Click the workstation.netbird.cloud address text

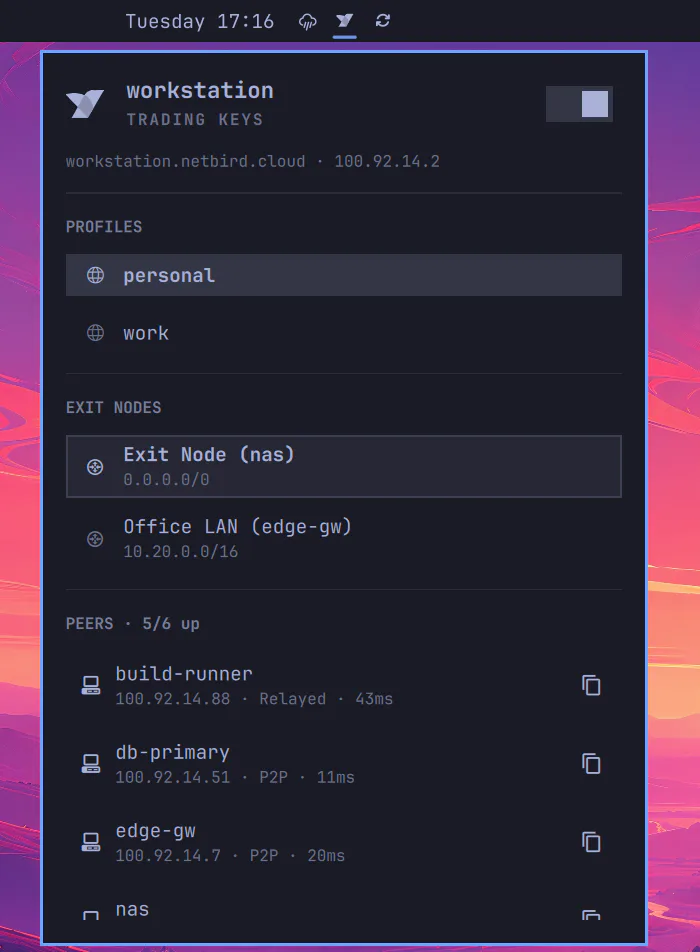(185, 162)
